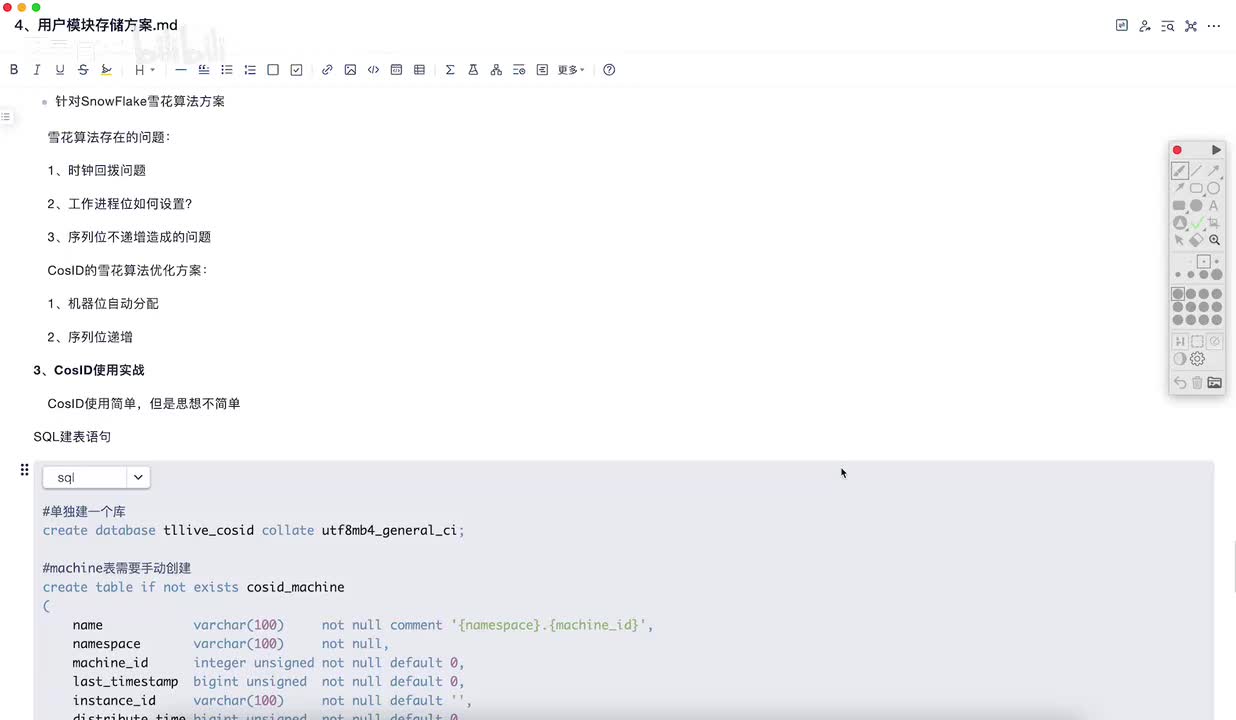Insert a numbered list
1236x720 pixels.
(250, 70)
